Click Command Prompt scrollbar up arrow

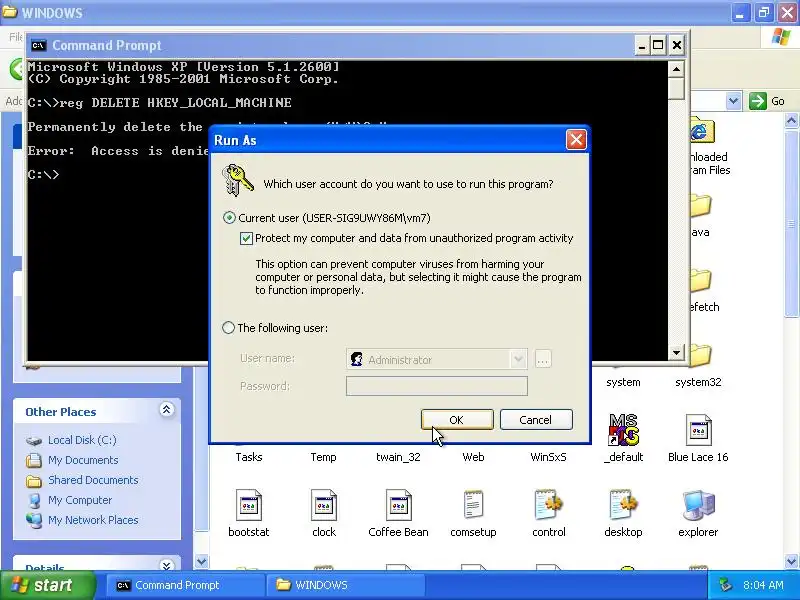[x=676, y=69]
